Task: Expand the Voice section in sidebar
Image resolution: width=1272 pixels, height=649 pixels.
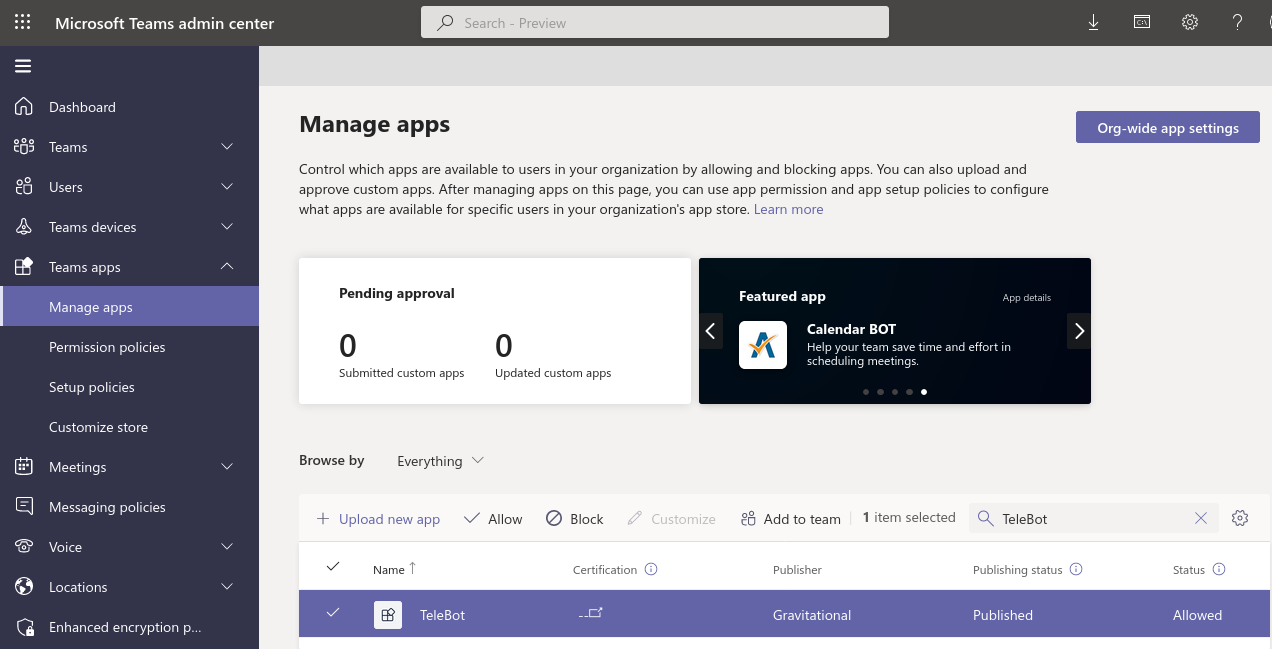Action: tap(226, 547)
